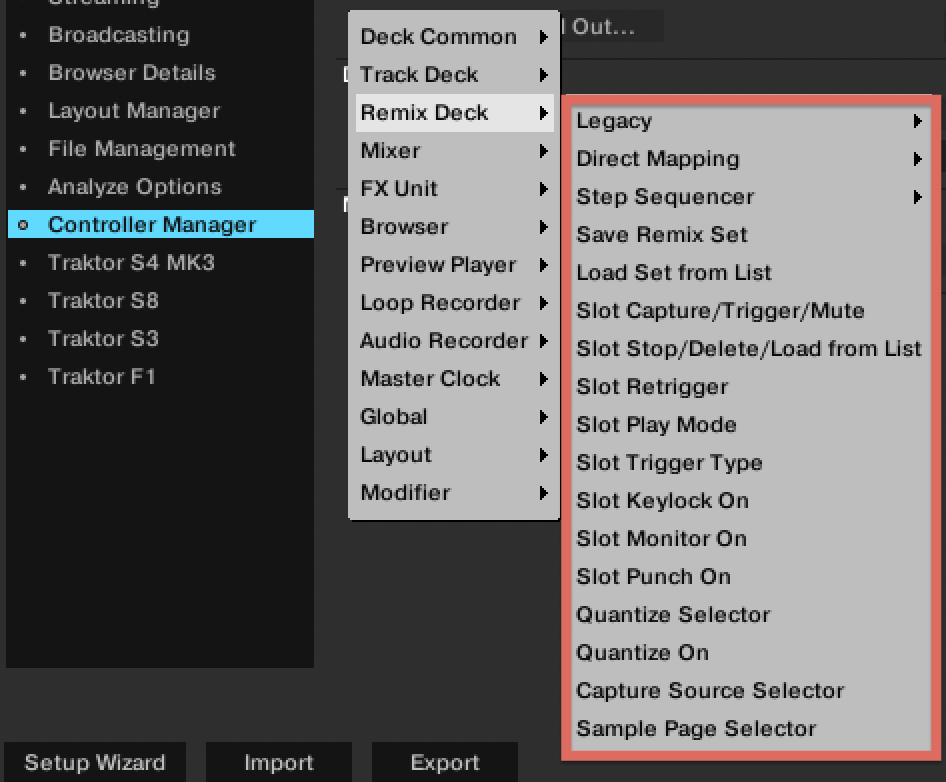Choose Load Set from List
946x782 pixels.
tap(674, 273)
